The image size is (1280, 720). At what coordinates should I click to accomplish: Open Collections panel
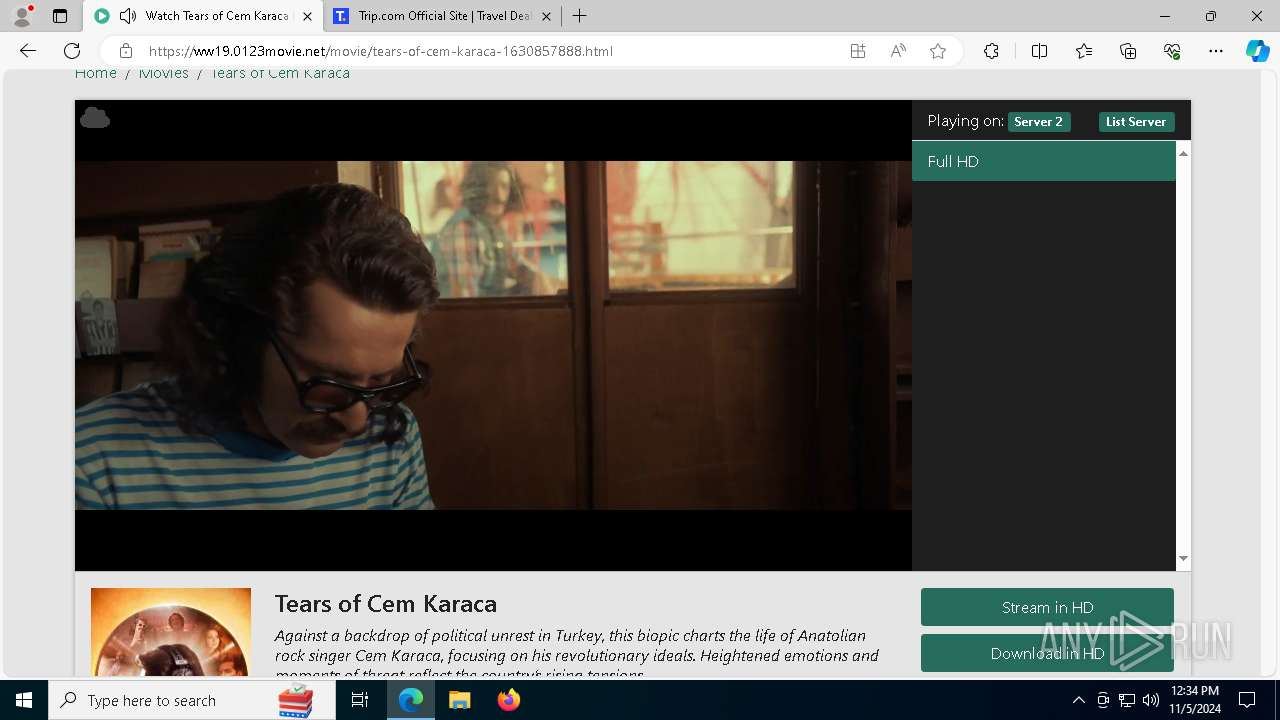(x=1128, y=51)
